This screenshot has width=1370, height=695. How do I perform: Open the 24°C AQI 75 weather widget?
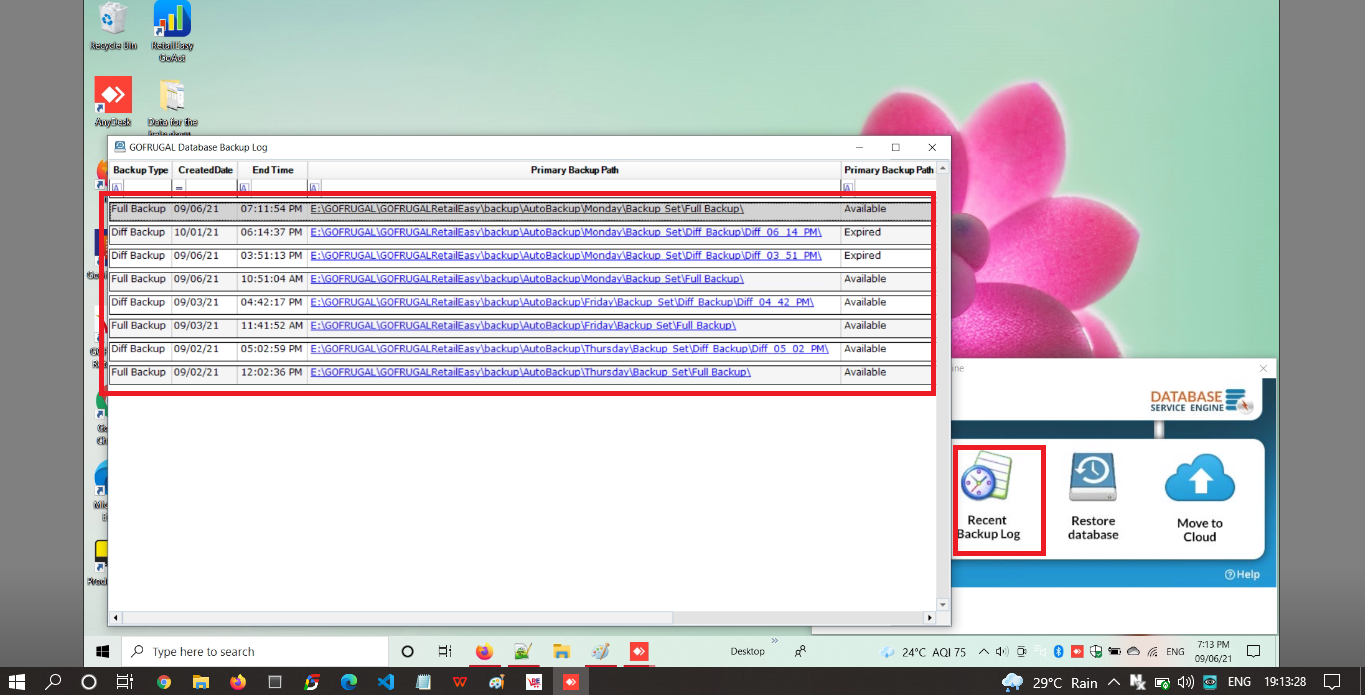[x=923, y=652]
